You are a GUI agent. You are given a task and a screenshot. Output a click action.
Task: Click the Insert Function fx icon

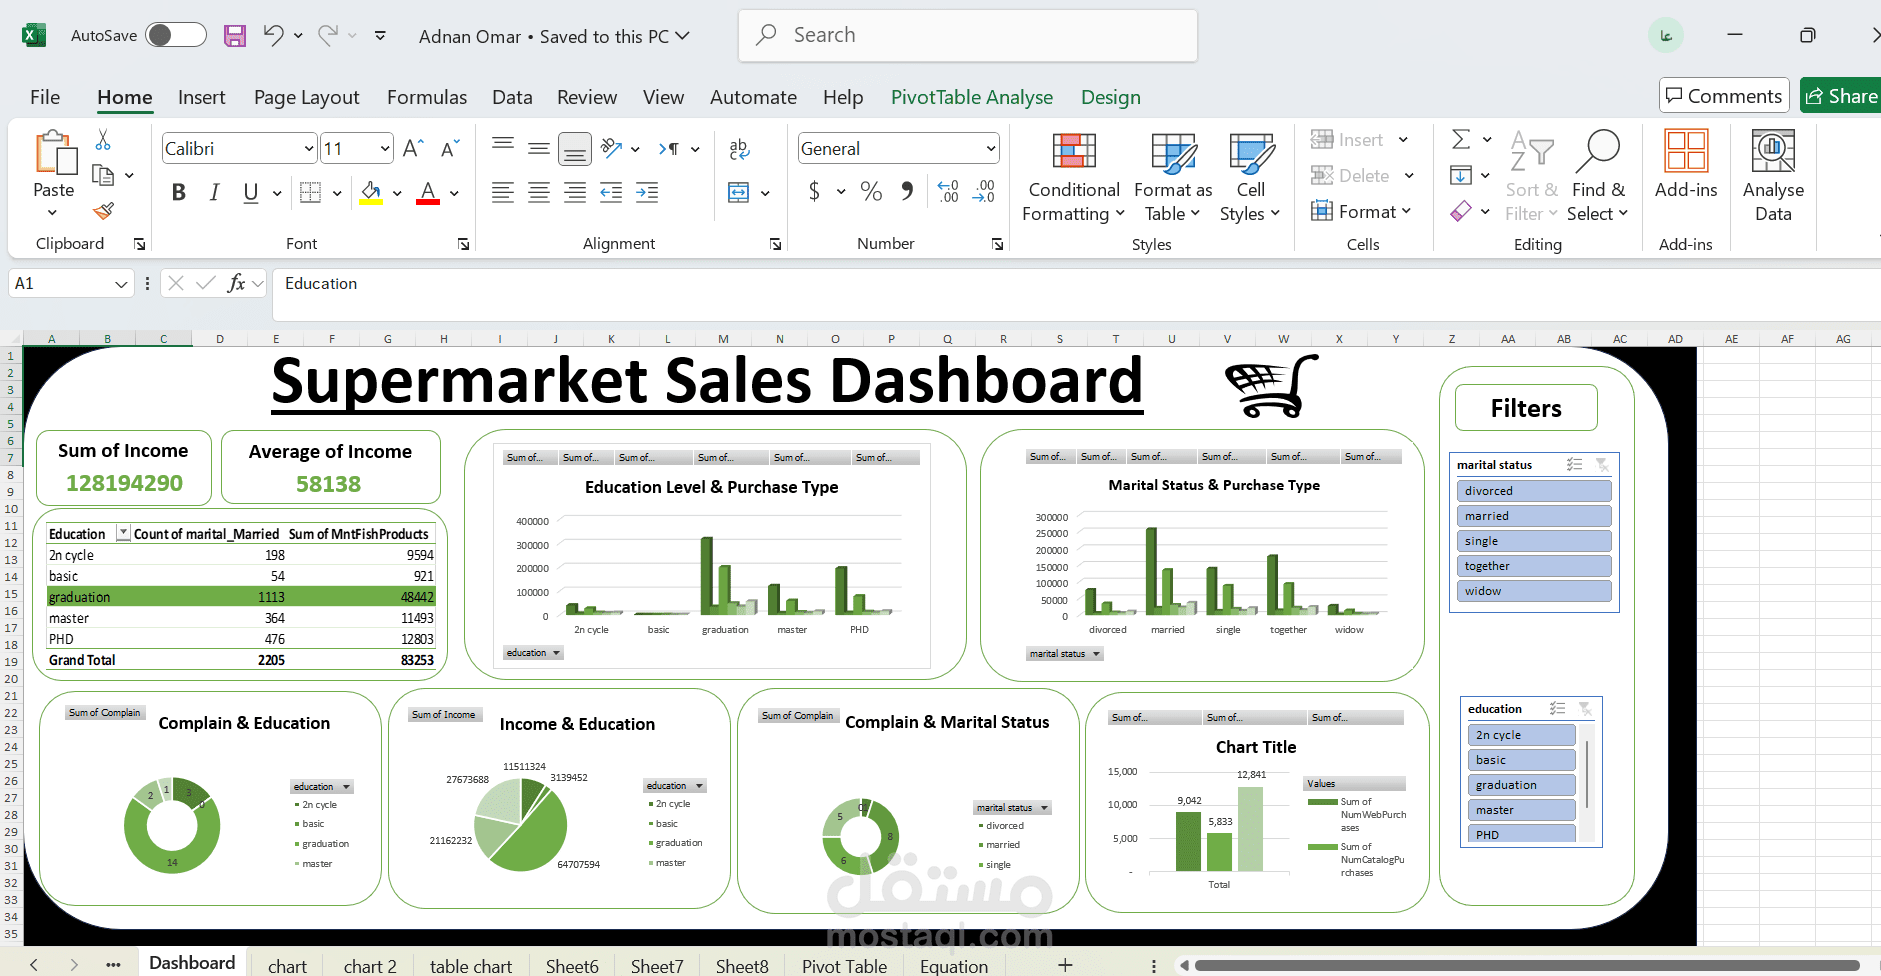236,283
